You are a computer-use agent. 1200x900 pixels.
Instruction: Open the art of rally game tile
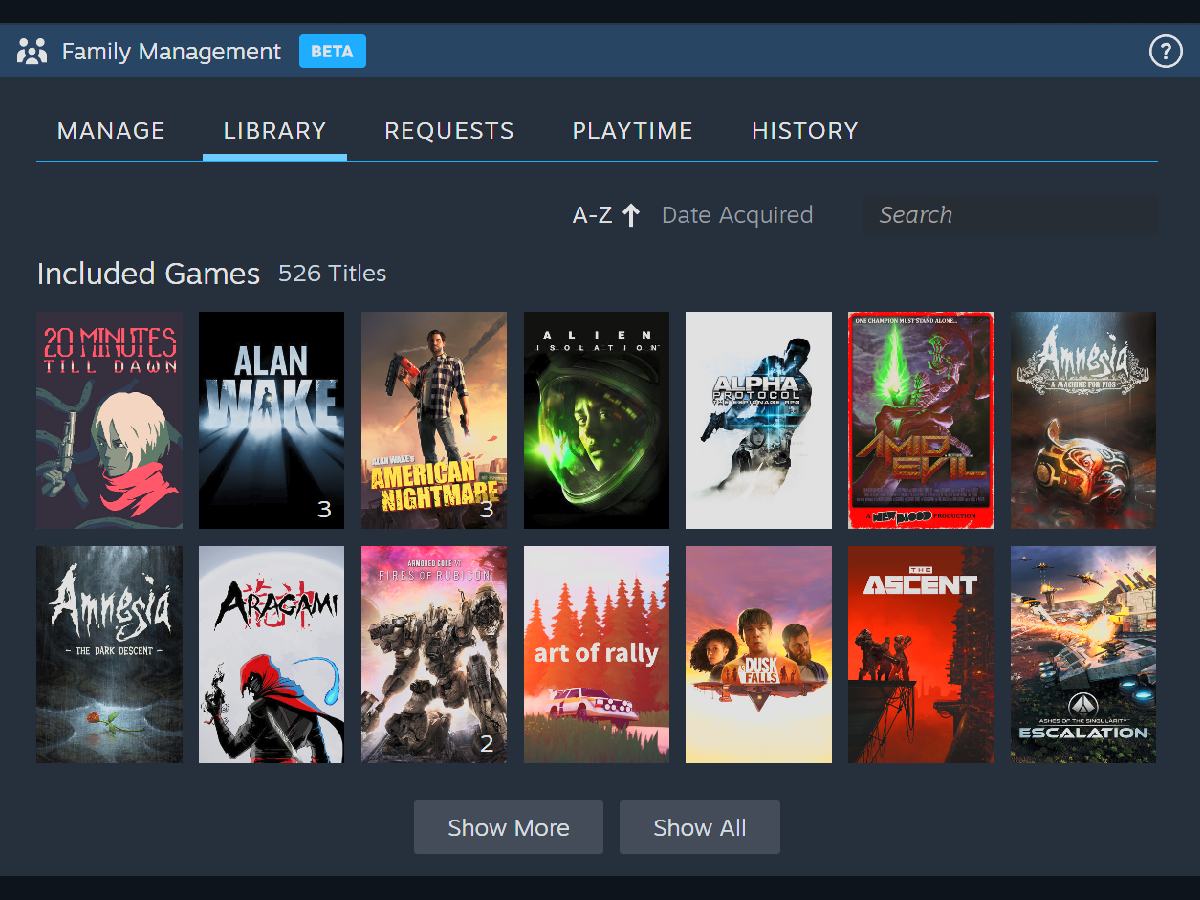596,654
